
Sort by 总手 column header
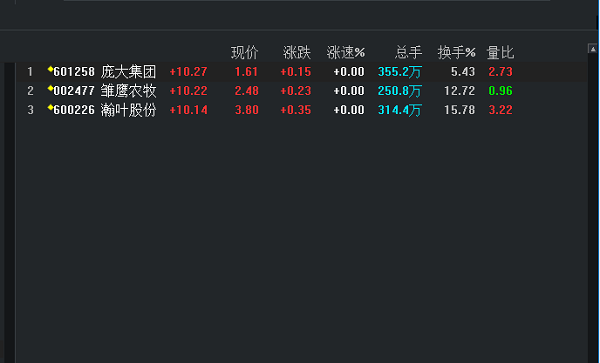(408, 53)
